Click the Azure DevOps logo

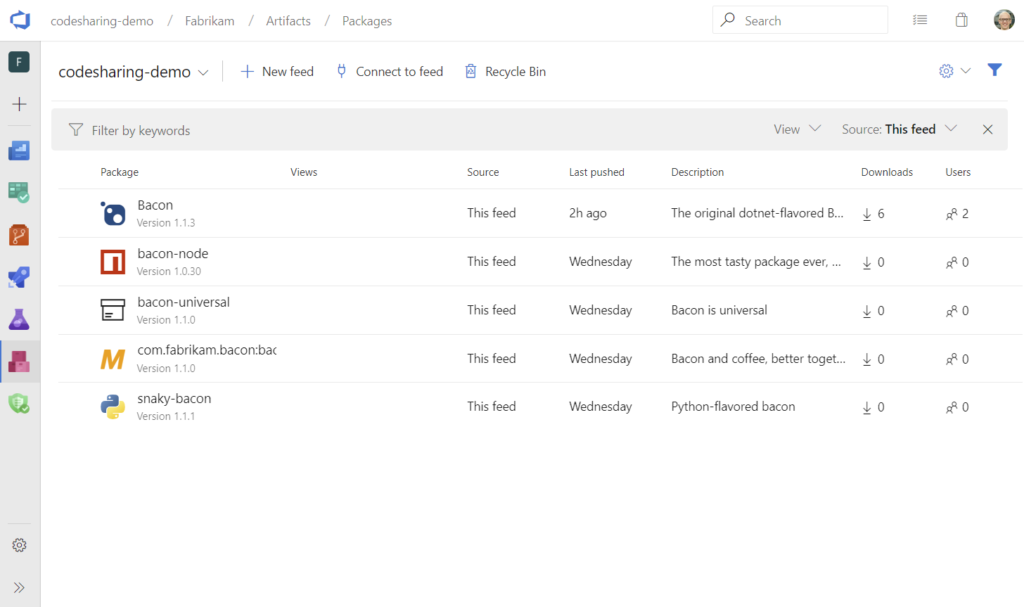click(x=20, y=20)
